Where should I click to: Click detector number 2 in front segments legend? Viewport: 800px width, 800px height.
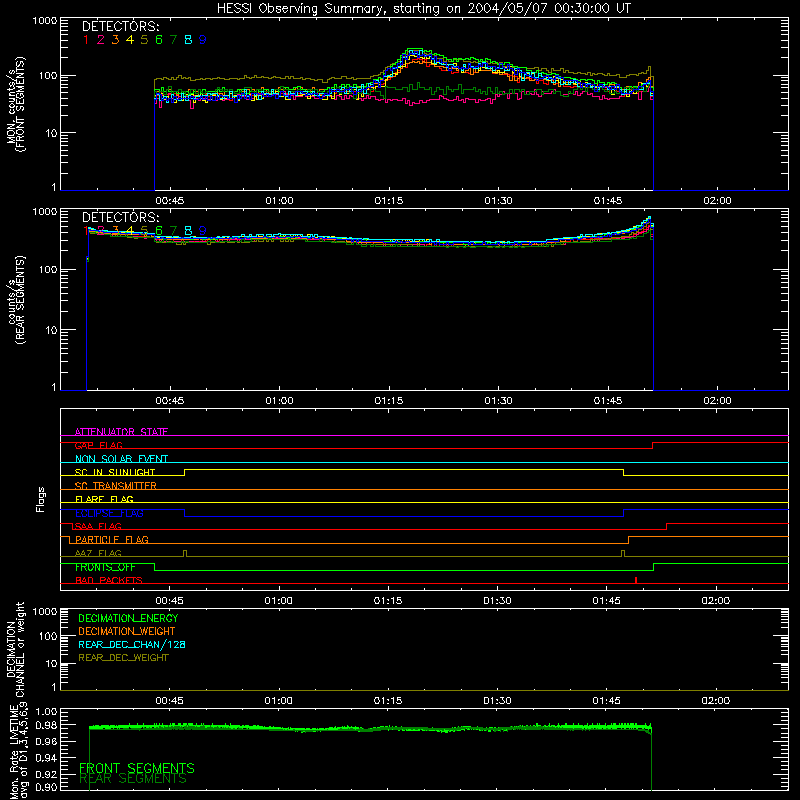pyautogui.click(x=101, y=40)
